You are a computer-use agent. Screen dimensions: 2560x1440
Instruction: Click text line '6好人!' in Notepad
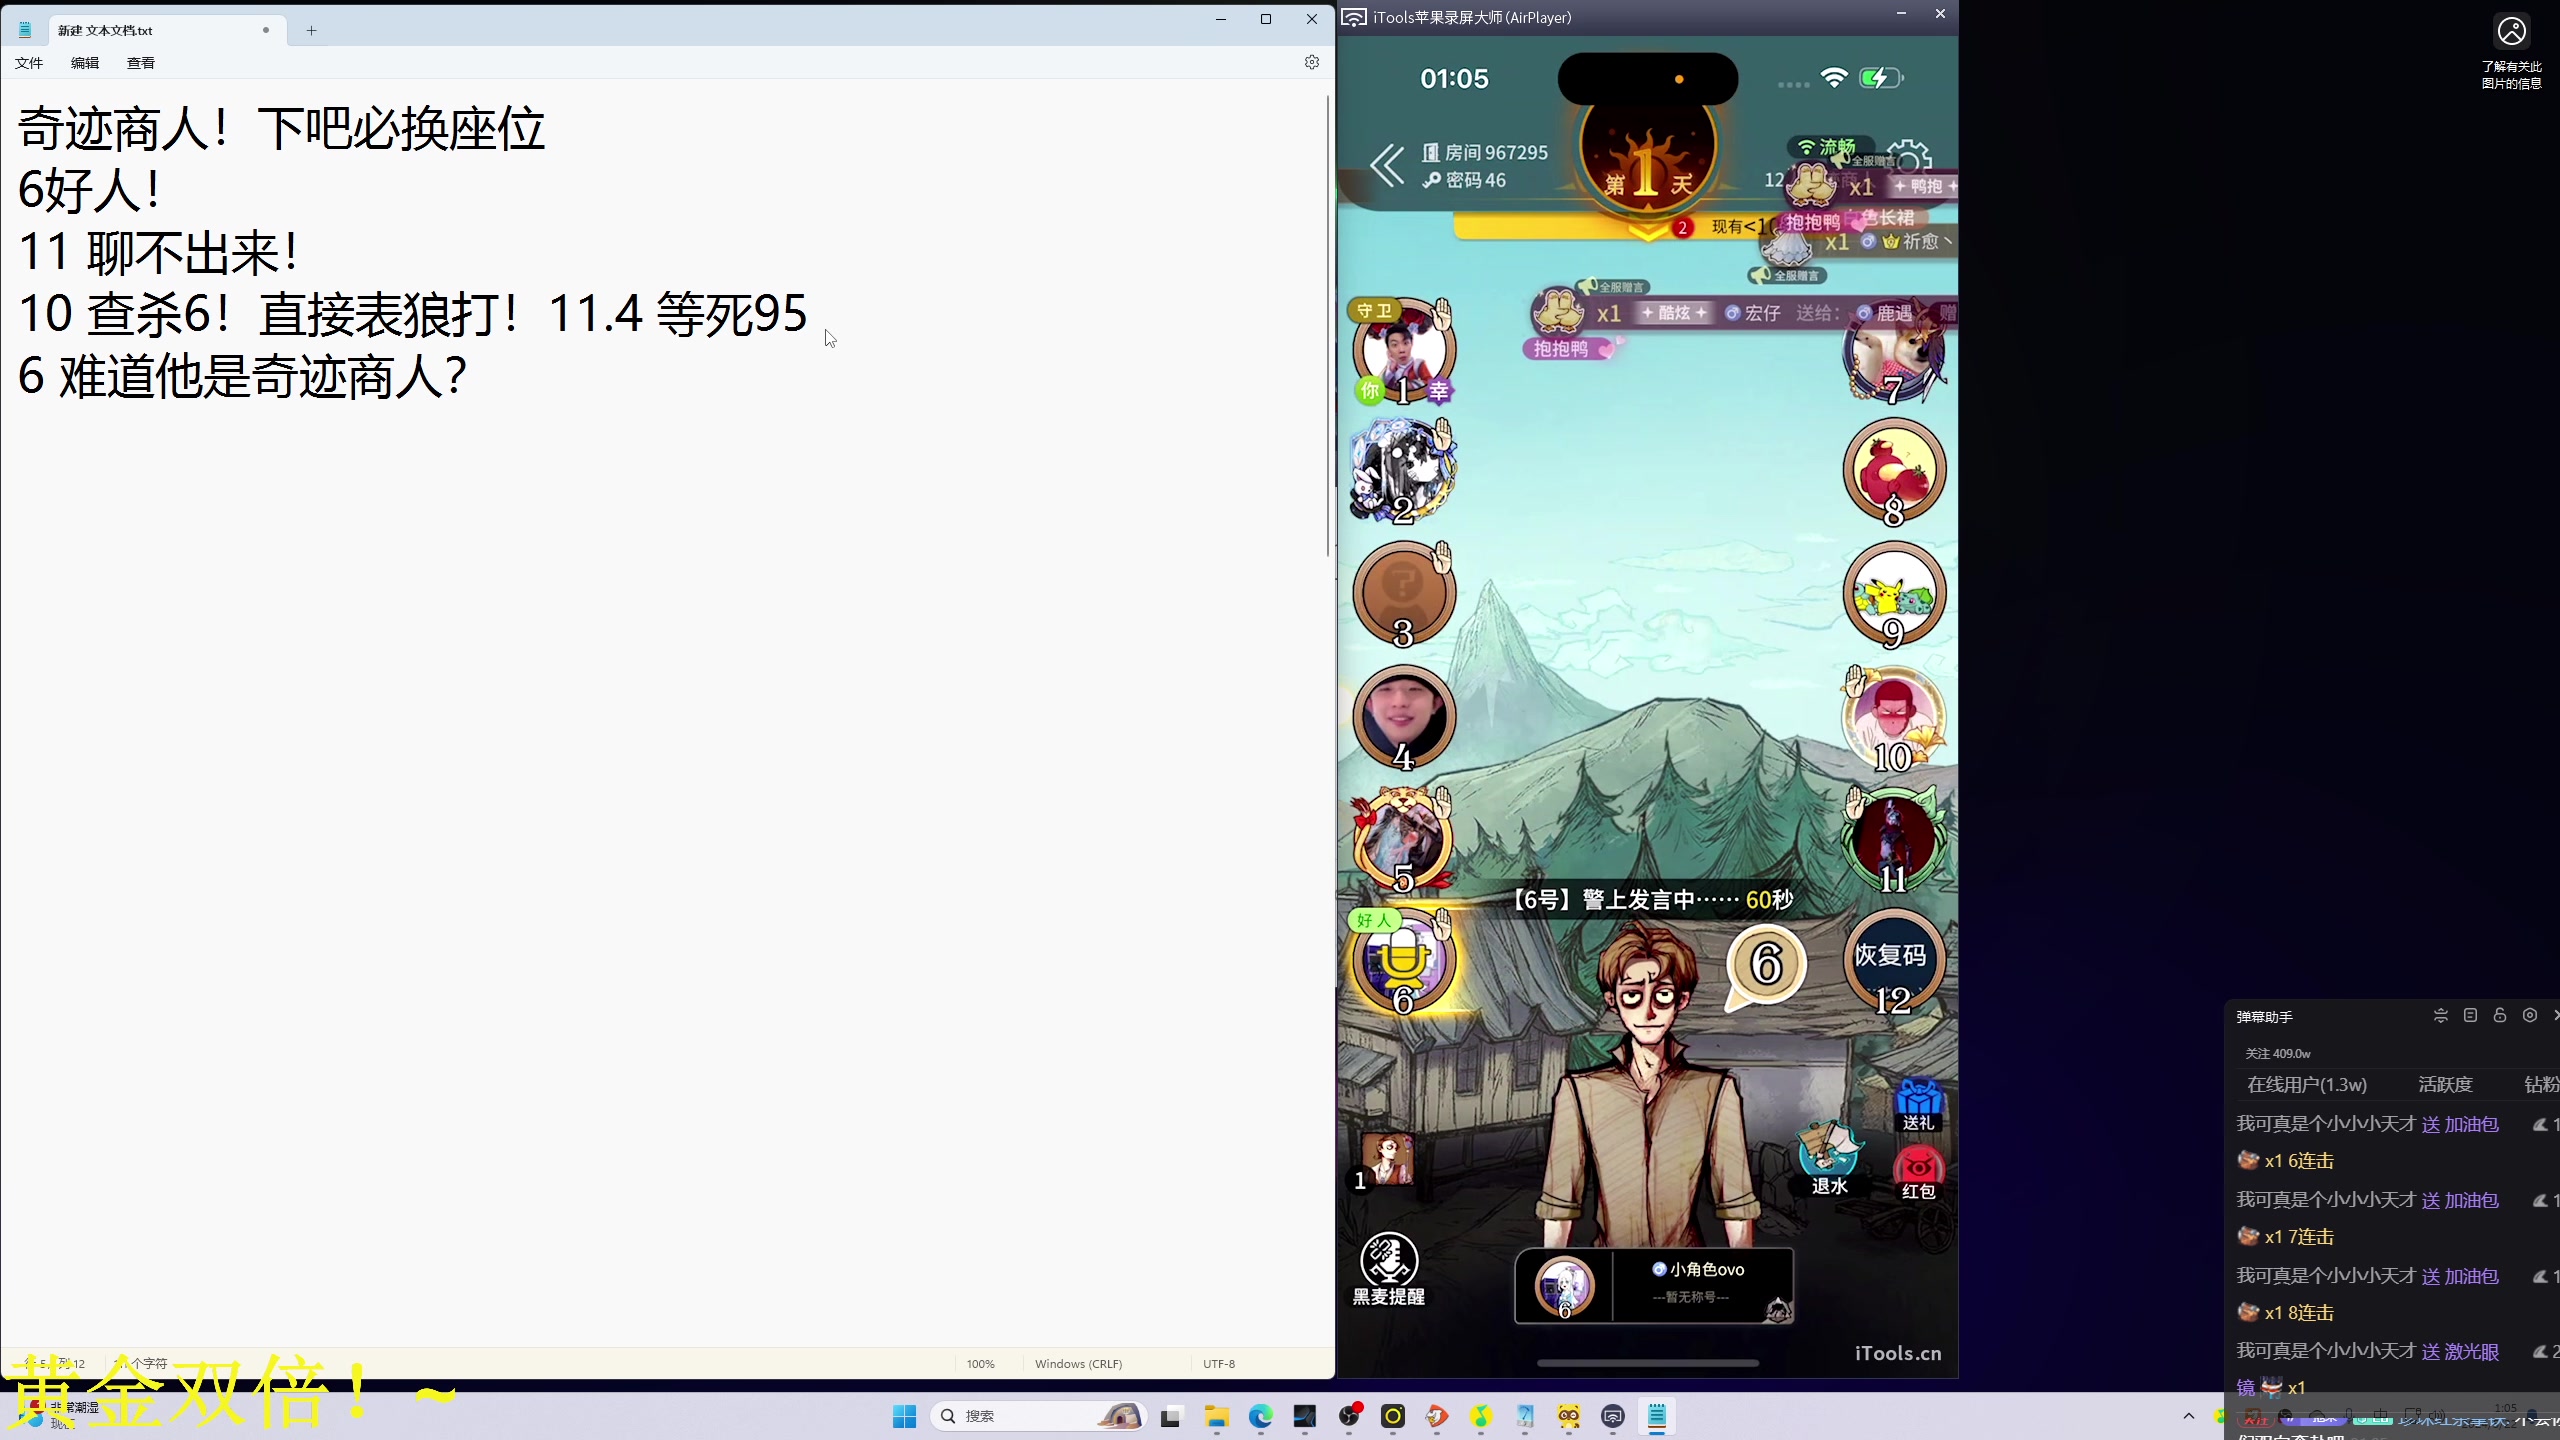(x=89, y=190)
